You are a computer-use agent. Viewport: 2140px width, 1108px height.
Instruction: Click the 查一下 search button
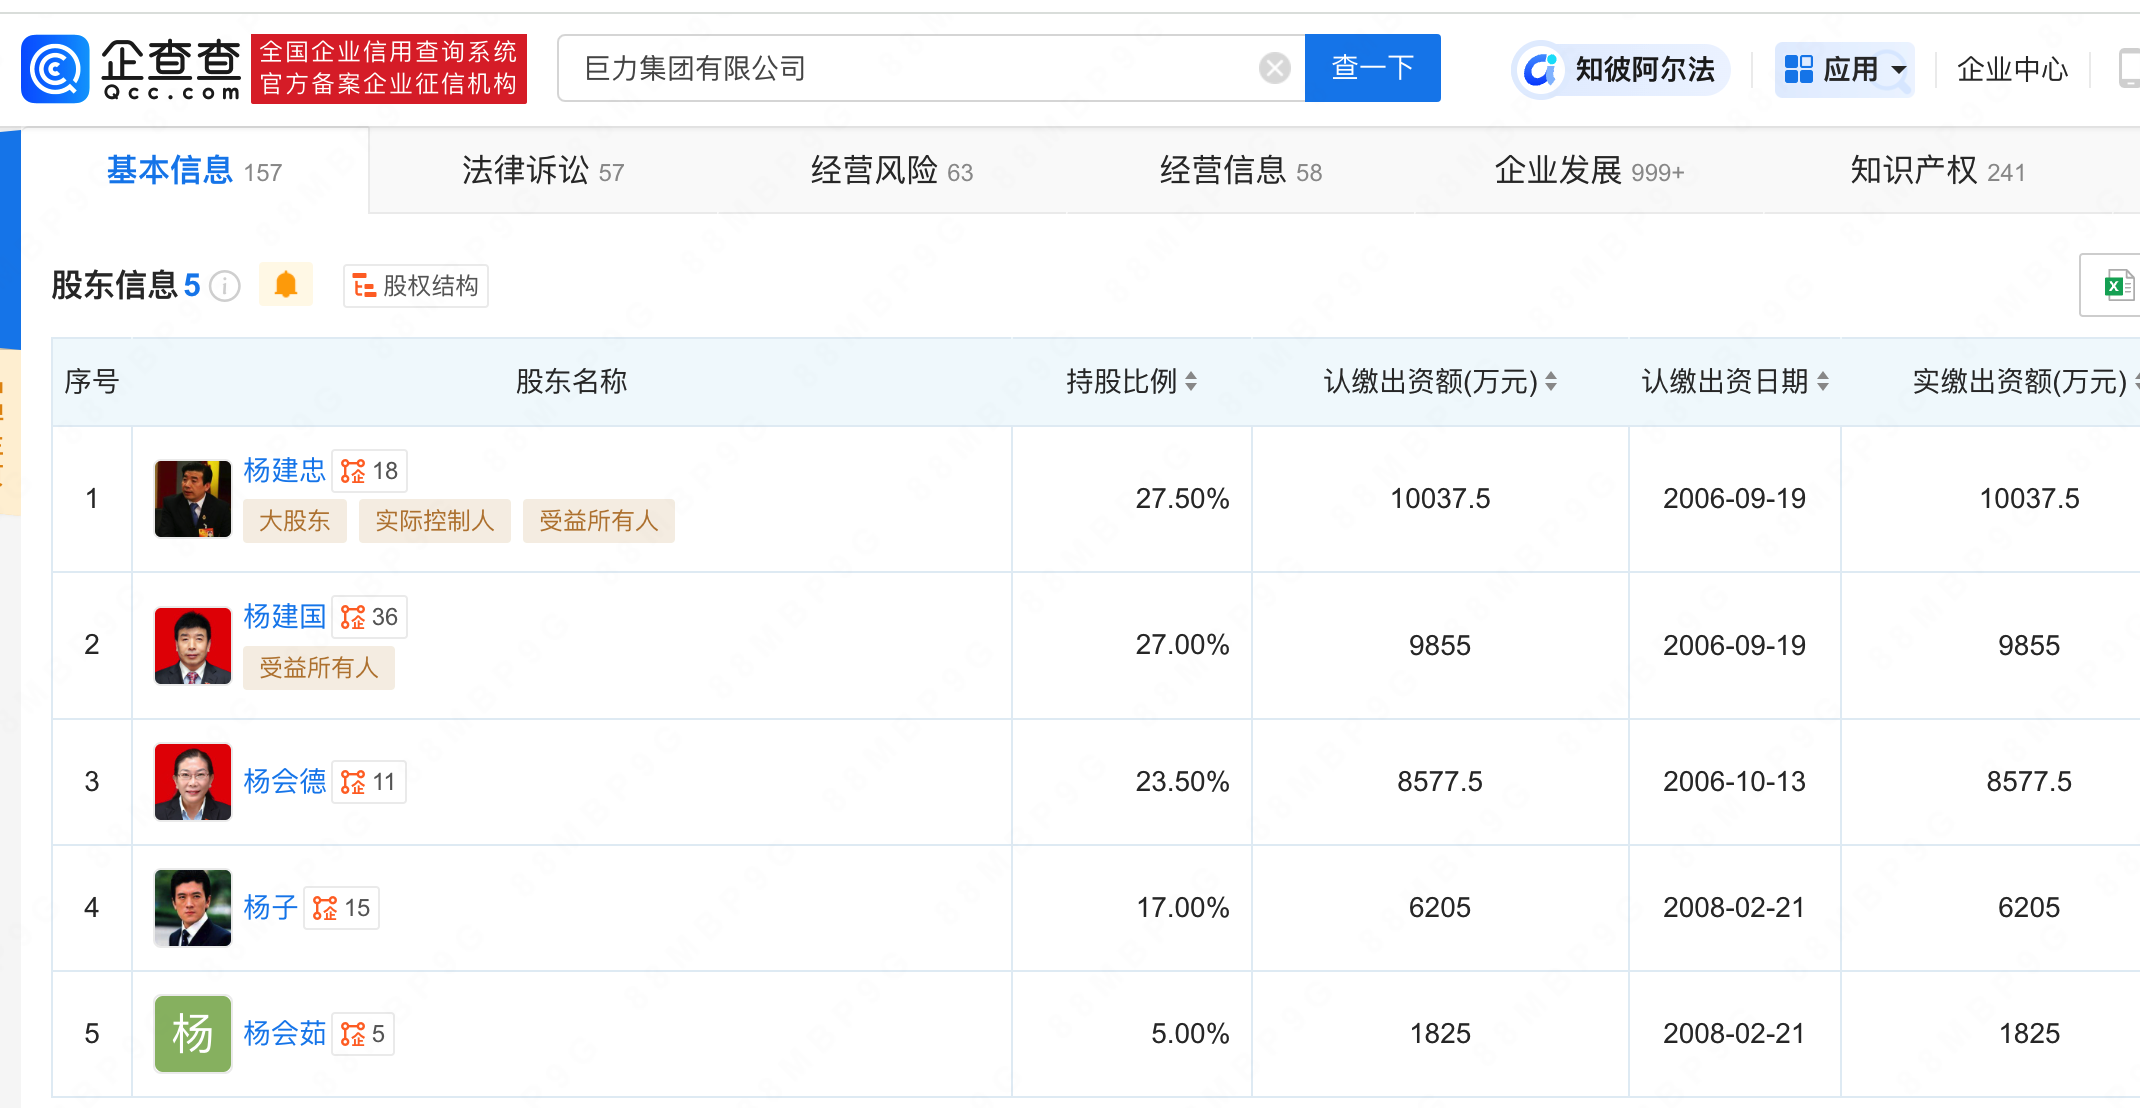tap(1372, 68)
